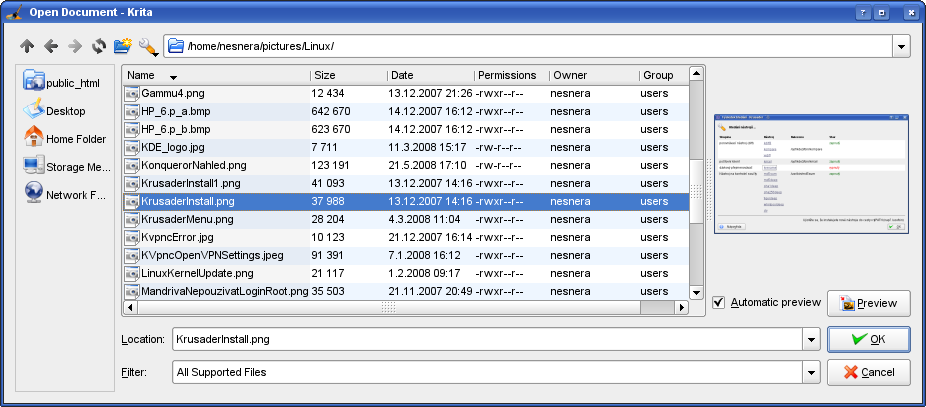
Task: Open the wrench configure icon
Action: [148, 46]
